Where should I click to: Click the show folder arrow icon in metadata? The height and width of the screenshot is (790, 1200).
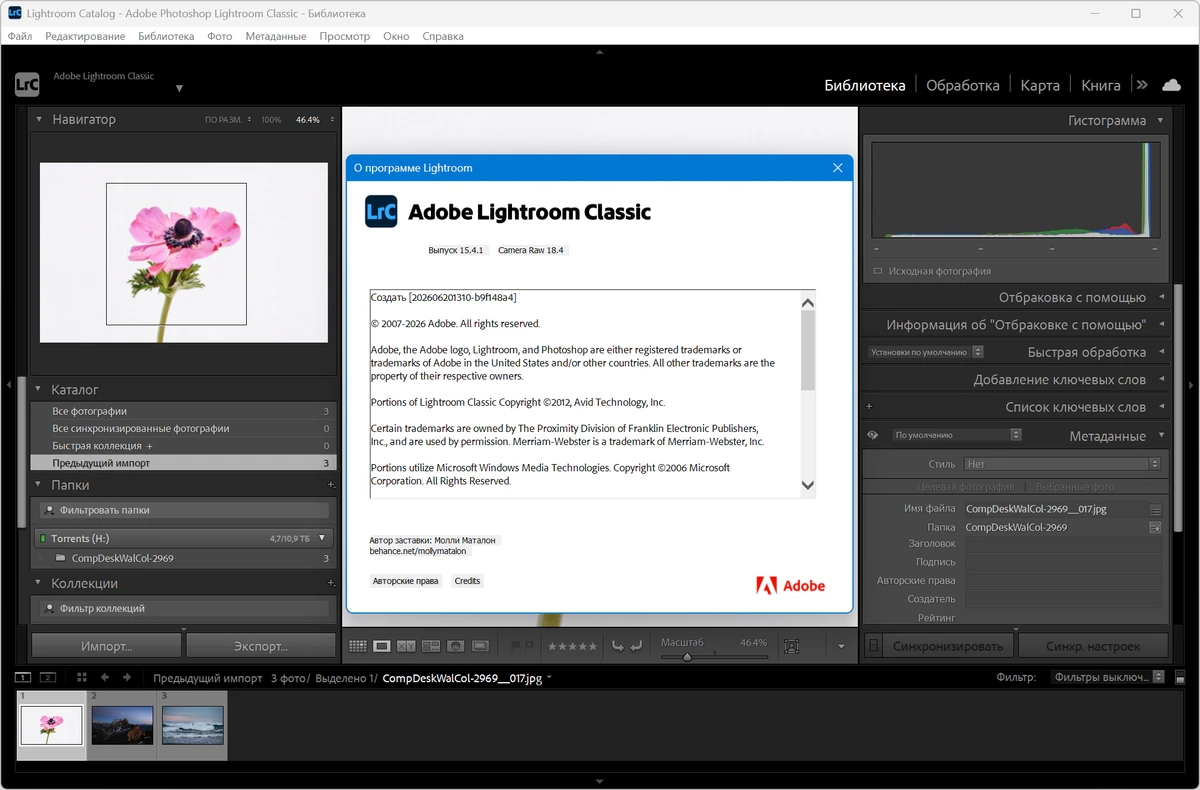[x=1155, y=527]
